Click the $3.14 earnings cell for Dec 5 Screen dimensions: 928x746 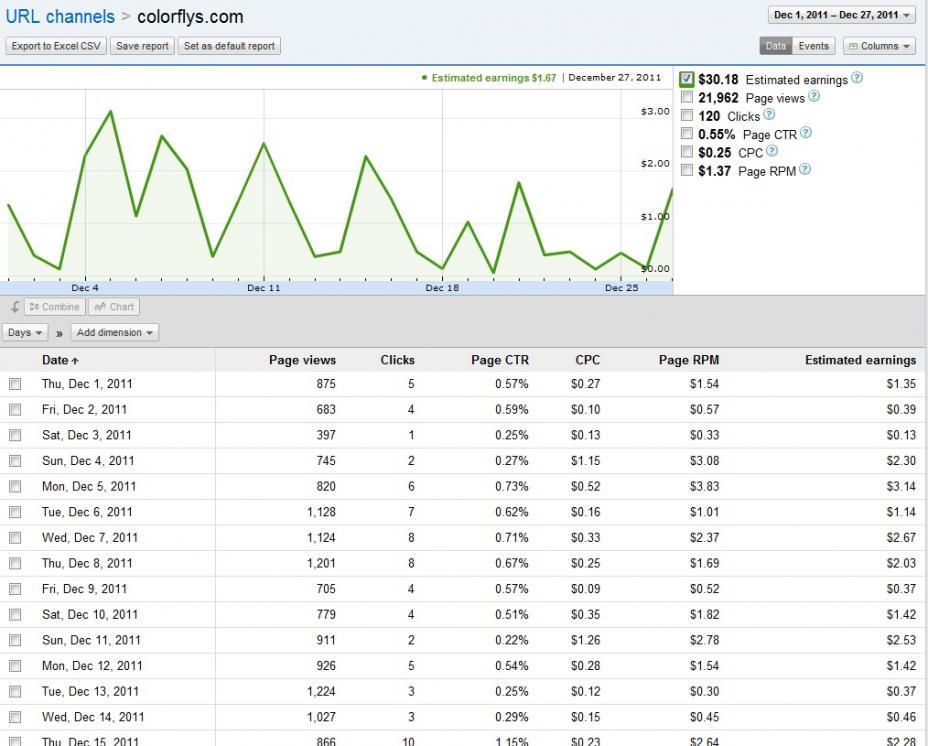coord(901,487)
